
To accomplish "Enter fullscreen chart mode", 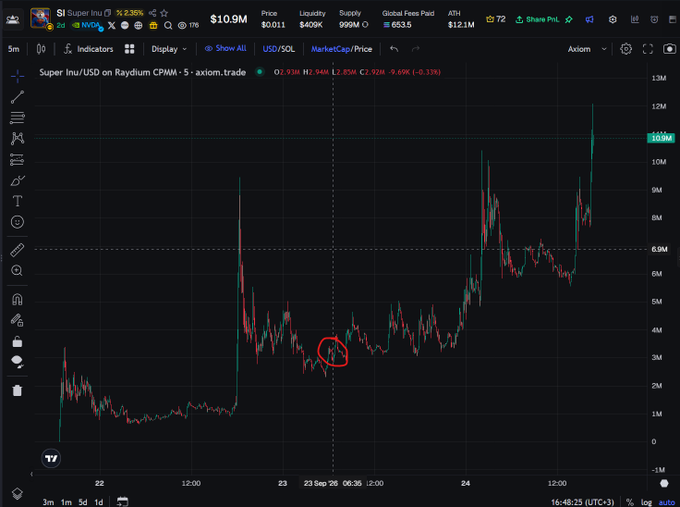I will [x=647, y=49].
